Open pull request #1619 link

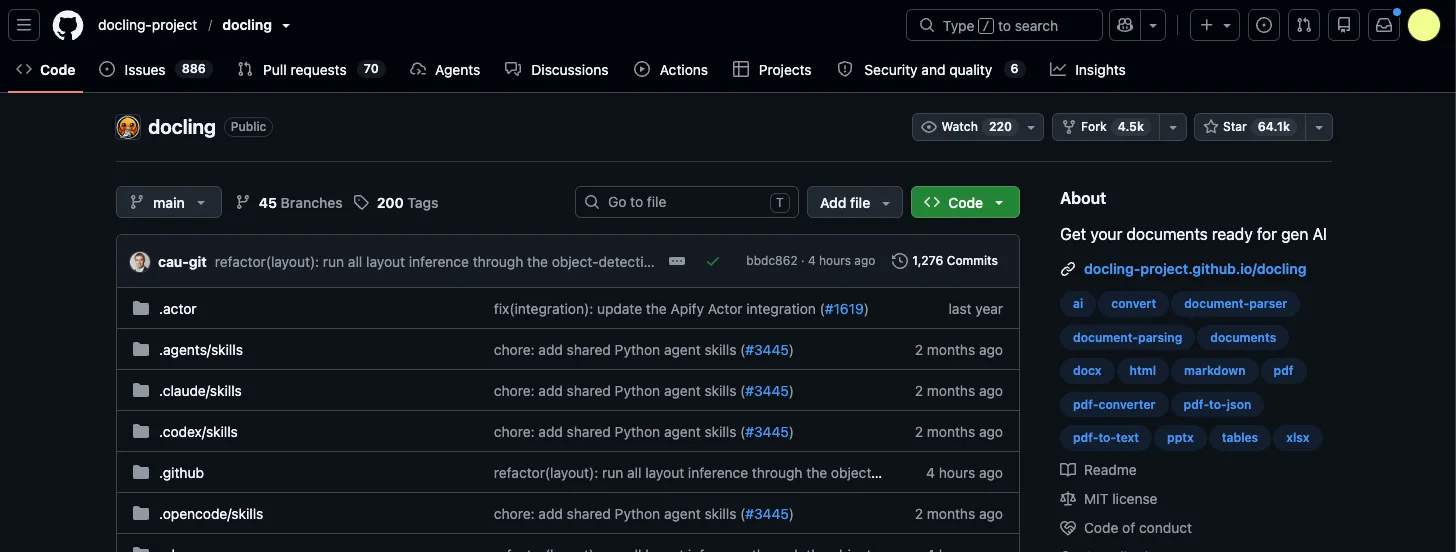click(x=844, y=309)
